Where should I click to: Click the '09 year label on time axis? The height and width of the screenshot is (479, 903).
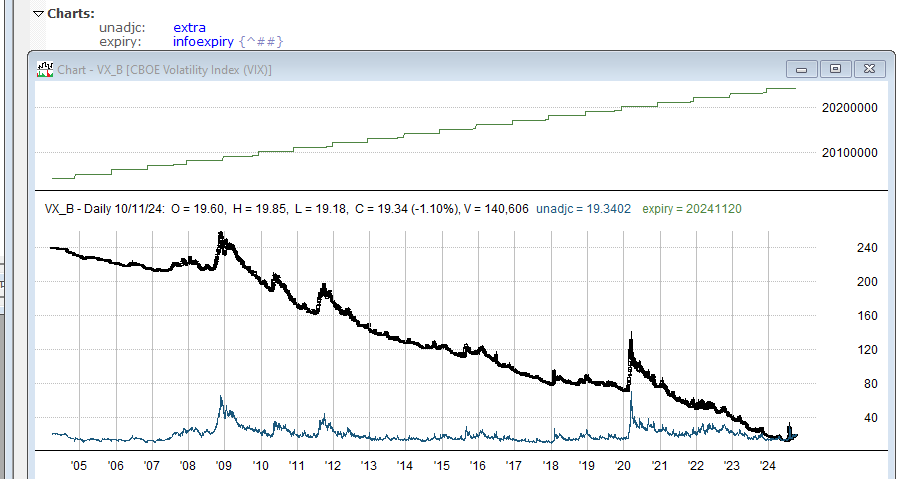click(x=224, y=465)
